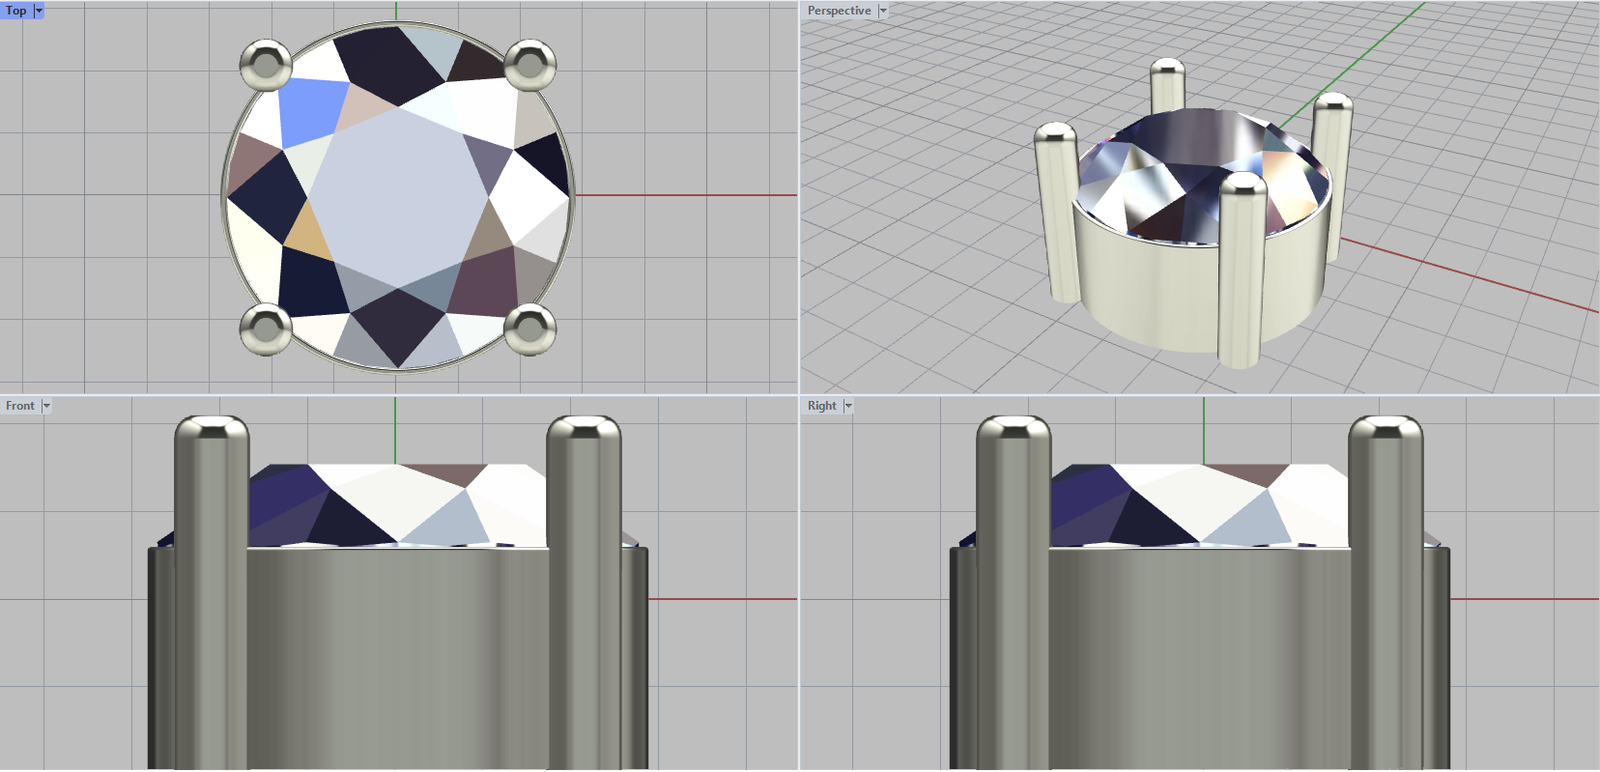Select the Front viewport title label
Viewport: 1600px width, 772px height.
20,406
